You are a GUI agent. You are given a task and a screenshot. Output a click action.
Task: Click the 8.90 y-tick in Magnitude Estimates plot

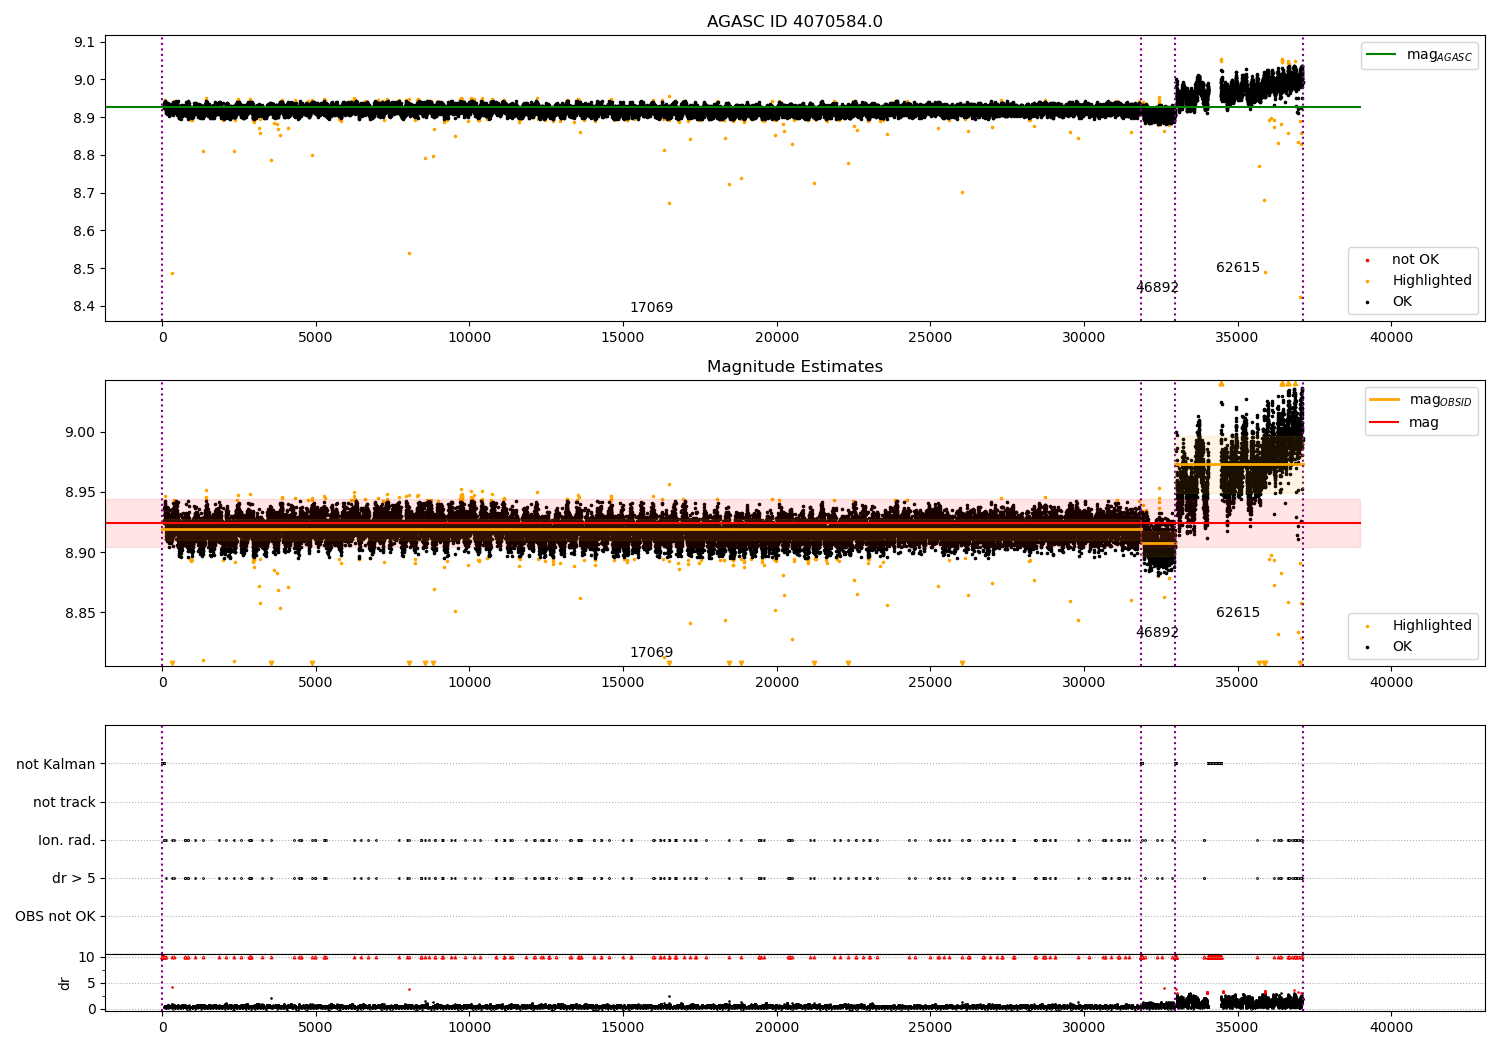click(x=81, y=553)
